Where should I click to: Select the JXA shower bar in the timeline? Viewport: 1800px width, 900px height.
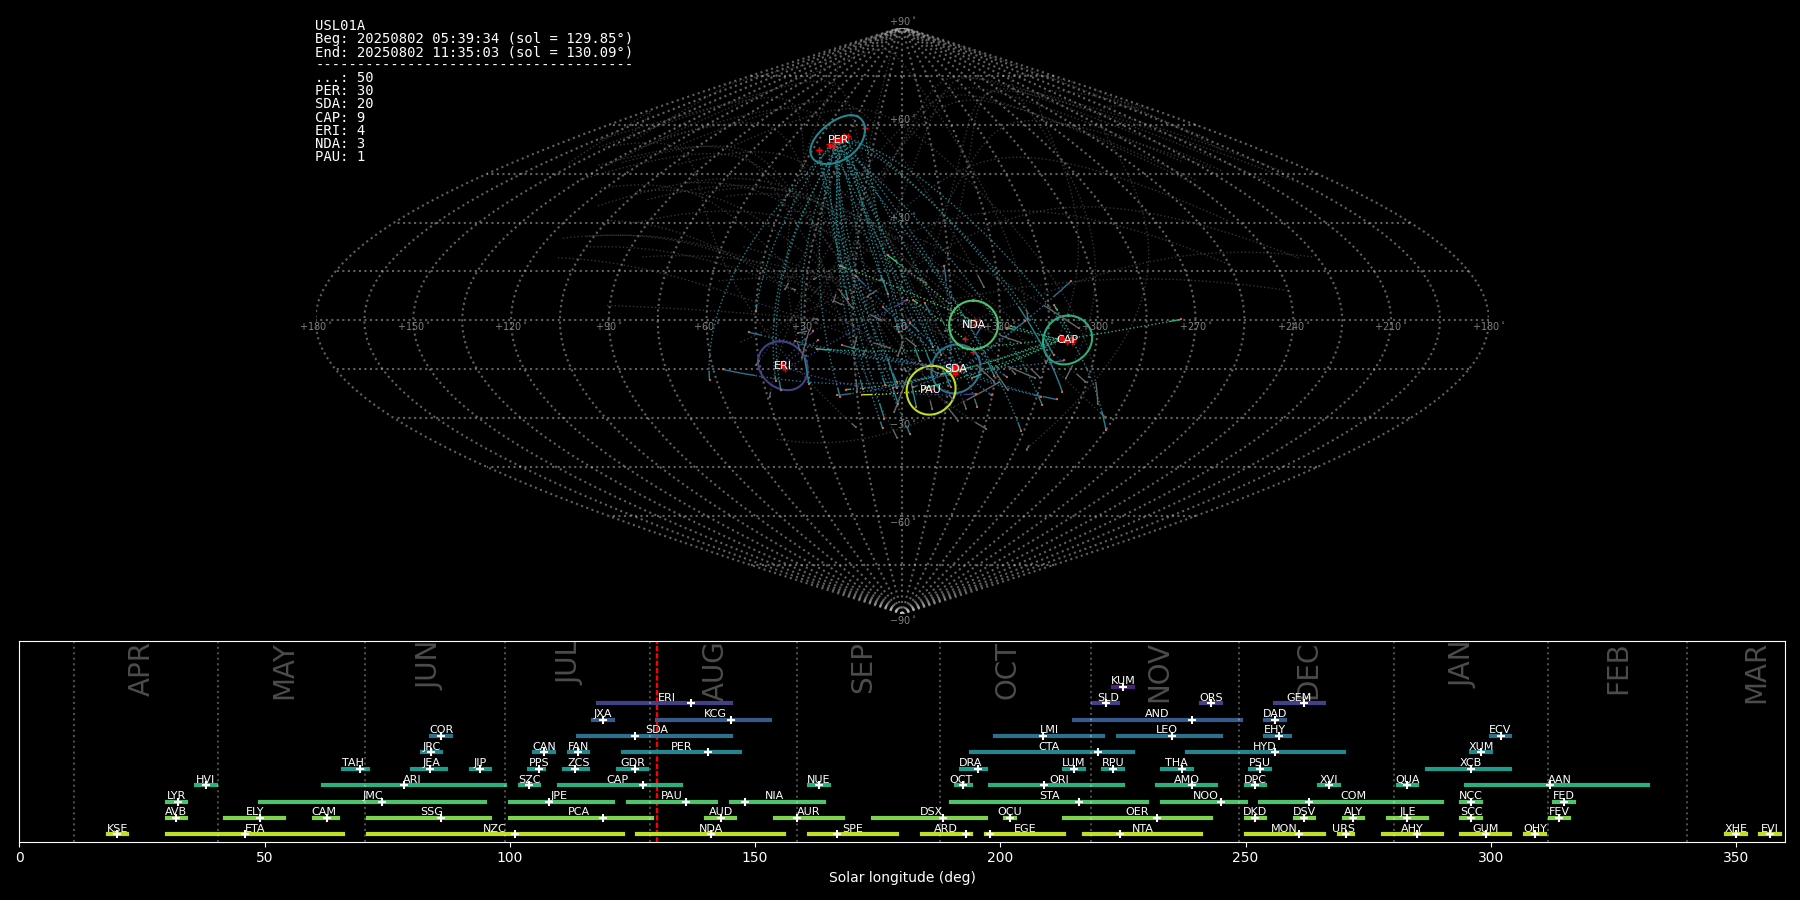[x=603, y=720]
